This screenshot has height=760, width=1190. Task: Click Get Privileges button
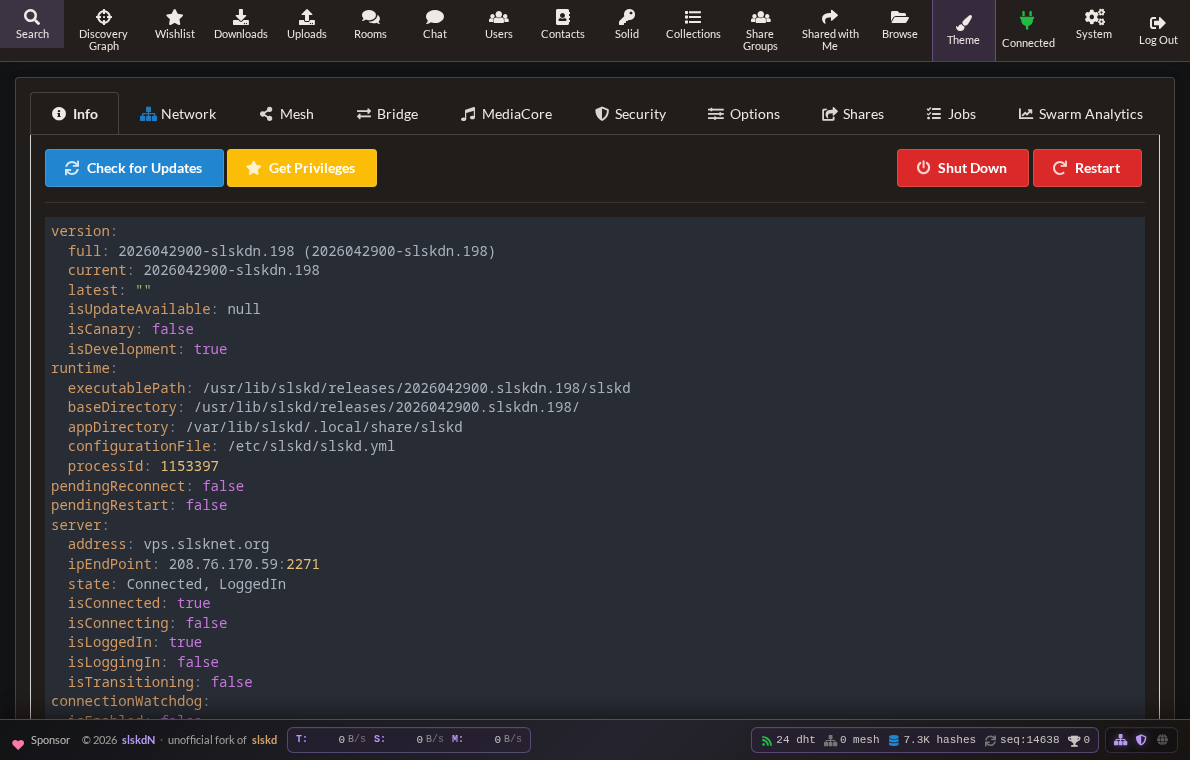[x=302, y=168]
